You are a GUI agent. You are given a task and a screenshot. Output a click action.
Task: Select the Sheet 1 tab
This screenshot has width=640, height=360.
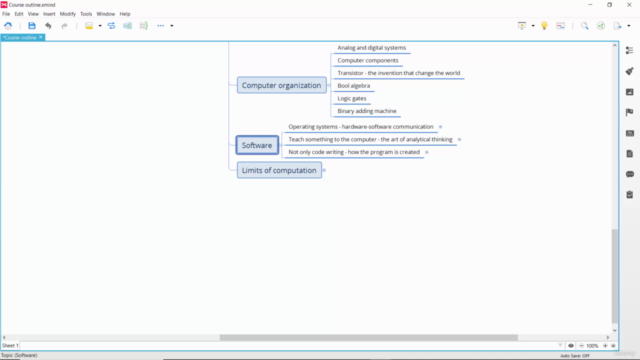(11, 345)
